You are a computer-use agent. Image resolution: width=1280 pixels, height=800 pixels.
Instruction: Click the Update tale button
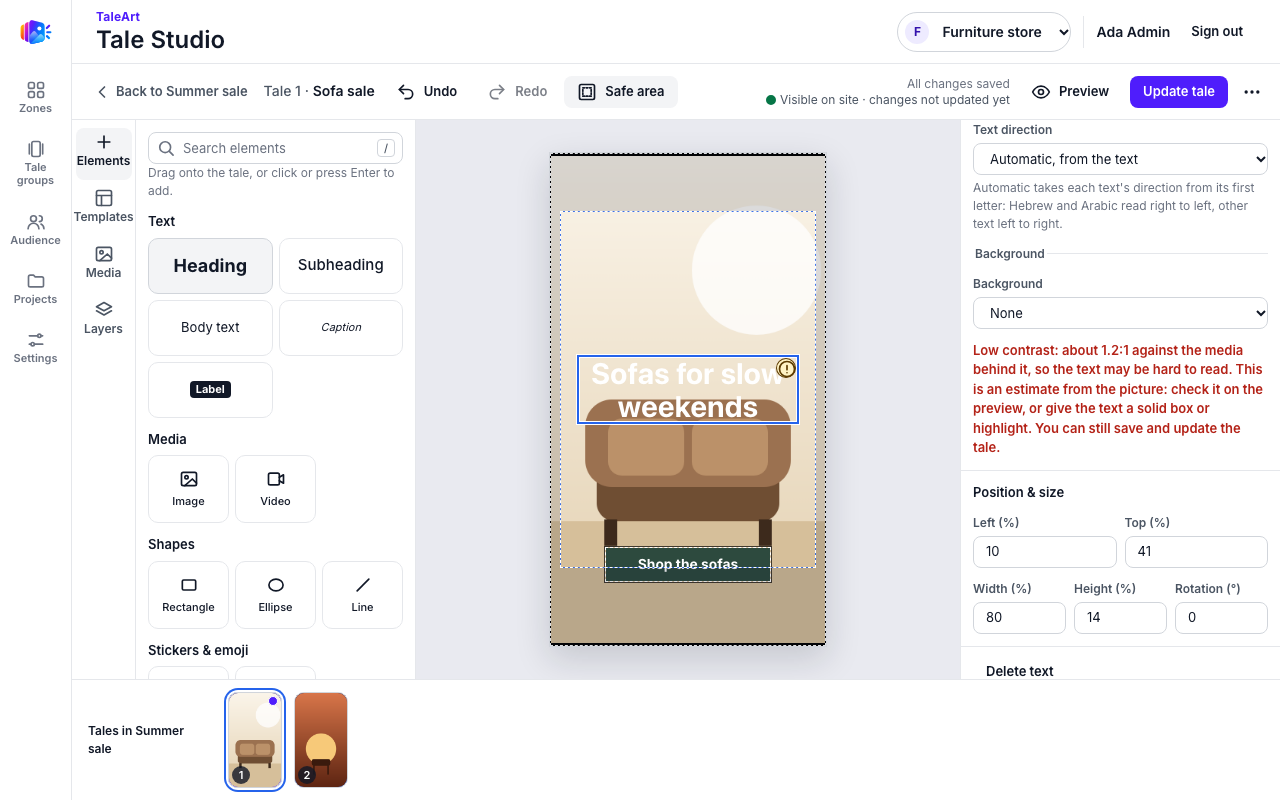tap(1179, 92)
